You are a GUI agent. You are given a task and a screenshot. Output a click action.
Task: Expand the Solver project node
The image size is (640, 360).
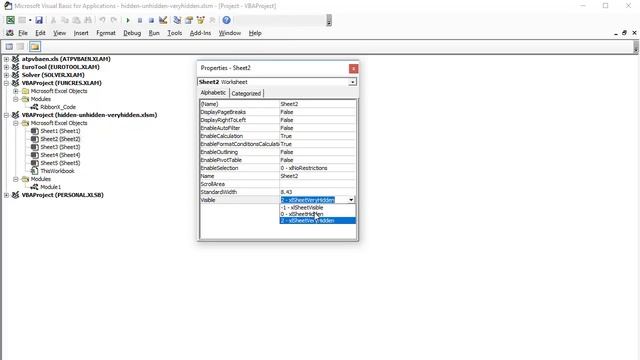coord(7,75)
